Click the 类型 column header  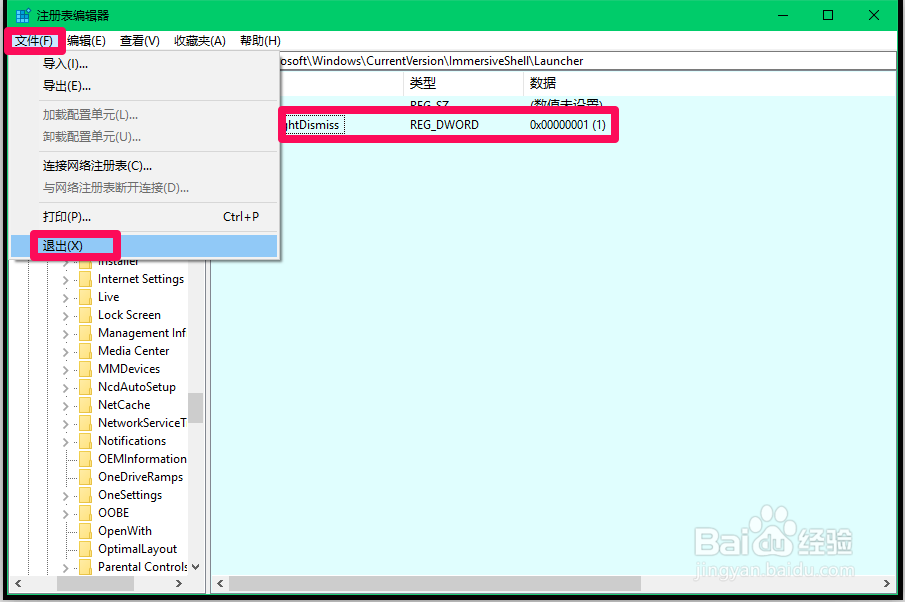point(463,84)
